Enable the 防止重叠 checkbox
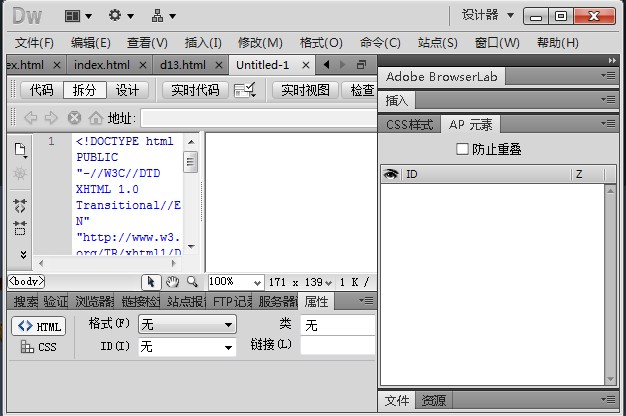The height and width of the screenshot is (416, 626). click(462, 149)
